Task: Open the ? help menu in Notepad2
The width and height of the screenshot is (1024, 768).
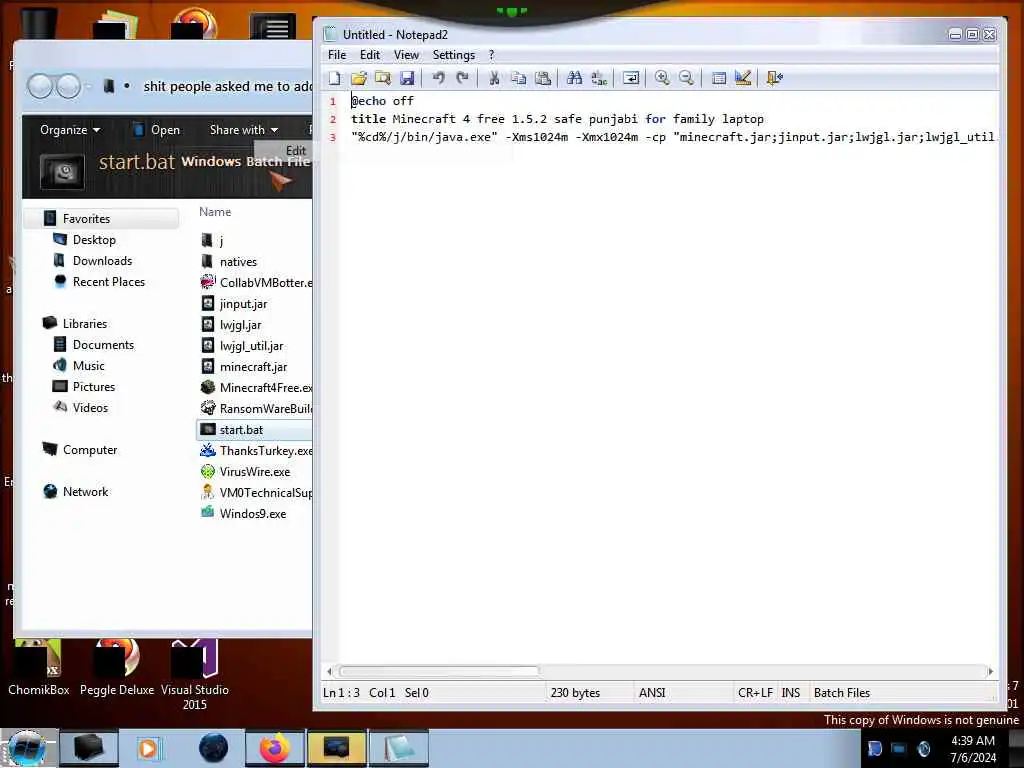Action: (492, 55)
